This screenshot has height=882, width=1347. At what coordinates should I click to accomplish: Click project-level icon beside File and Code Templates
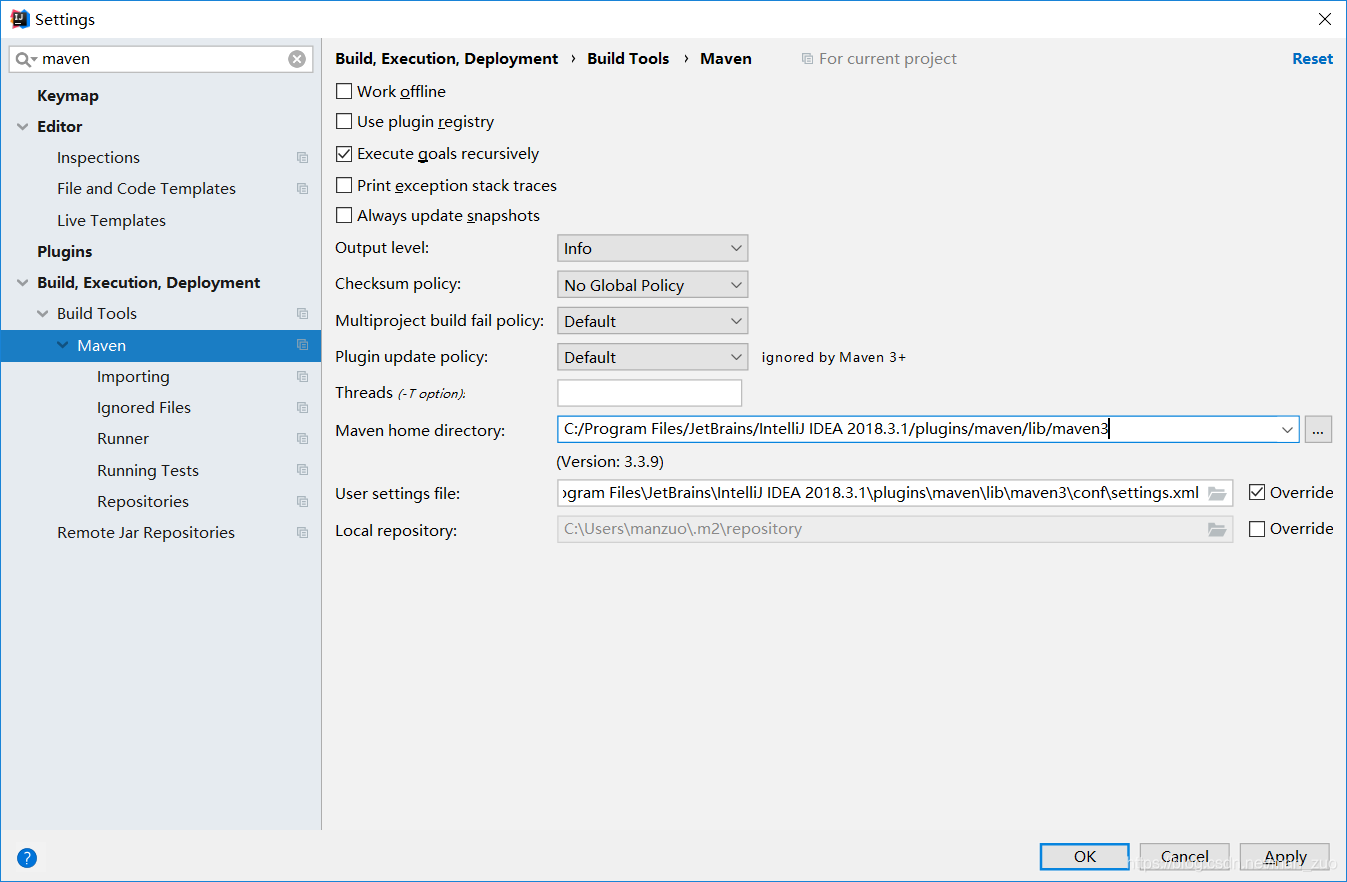(302, 189)
